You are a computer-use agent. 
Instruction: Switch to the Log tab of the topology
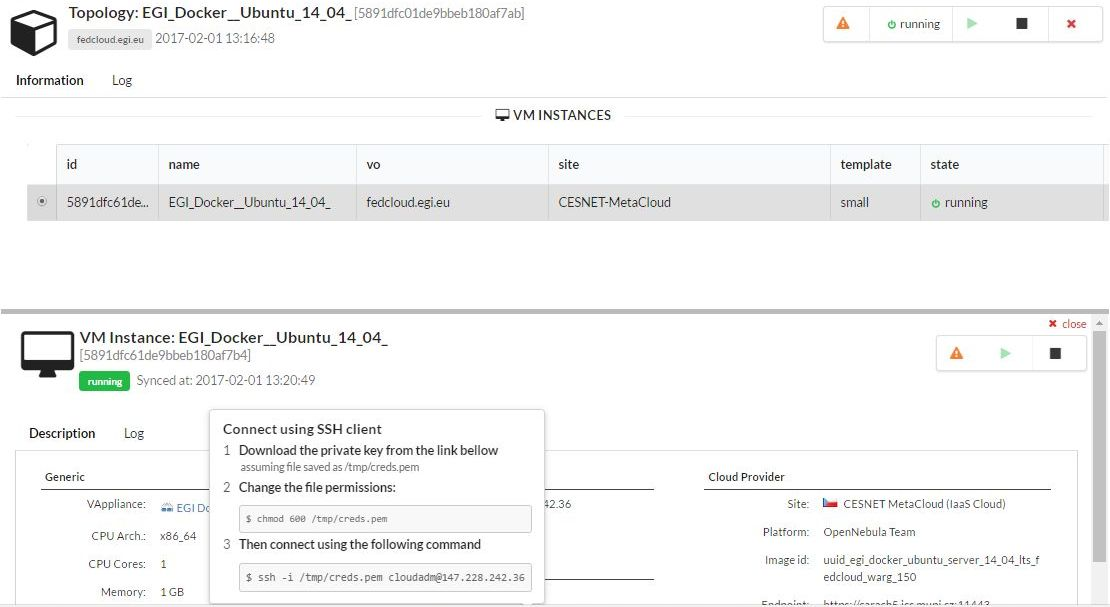pos(122,80)
